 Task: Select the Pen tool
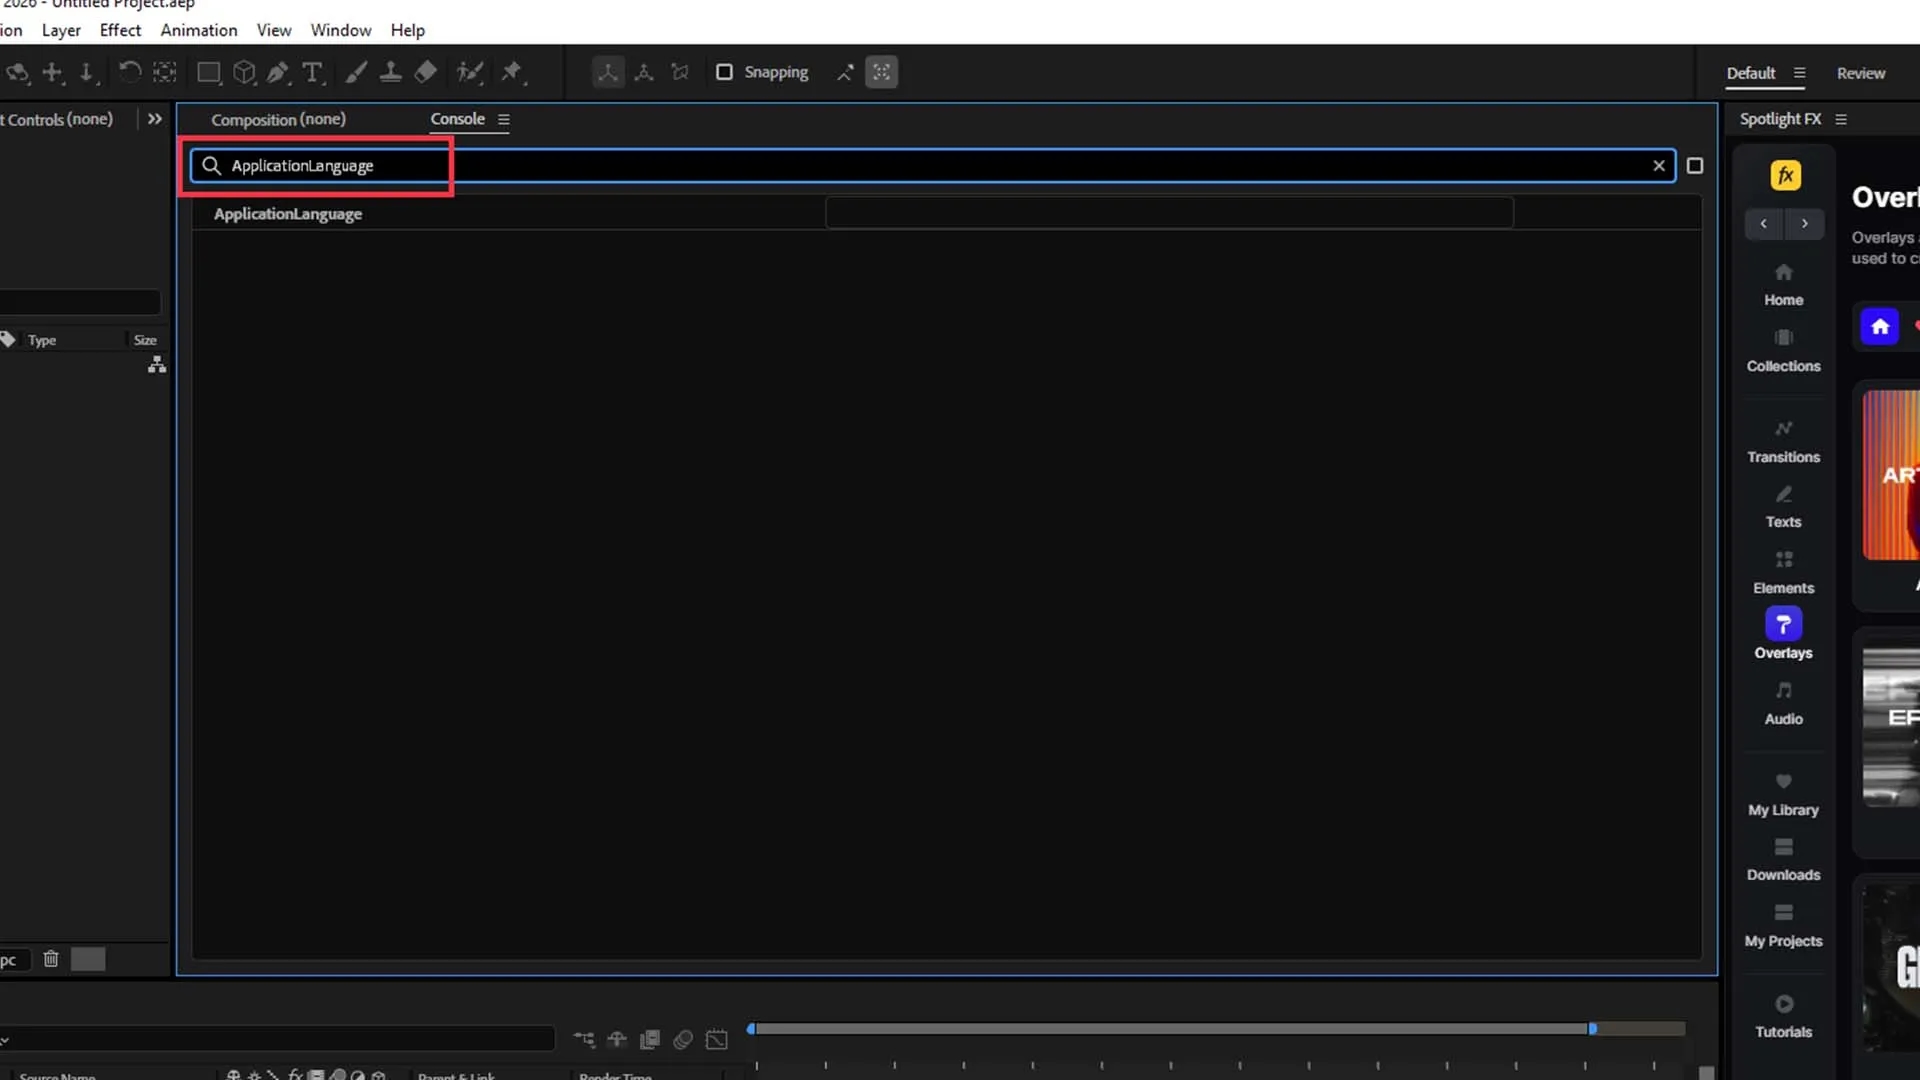click(x=278, y=72)
